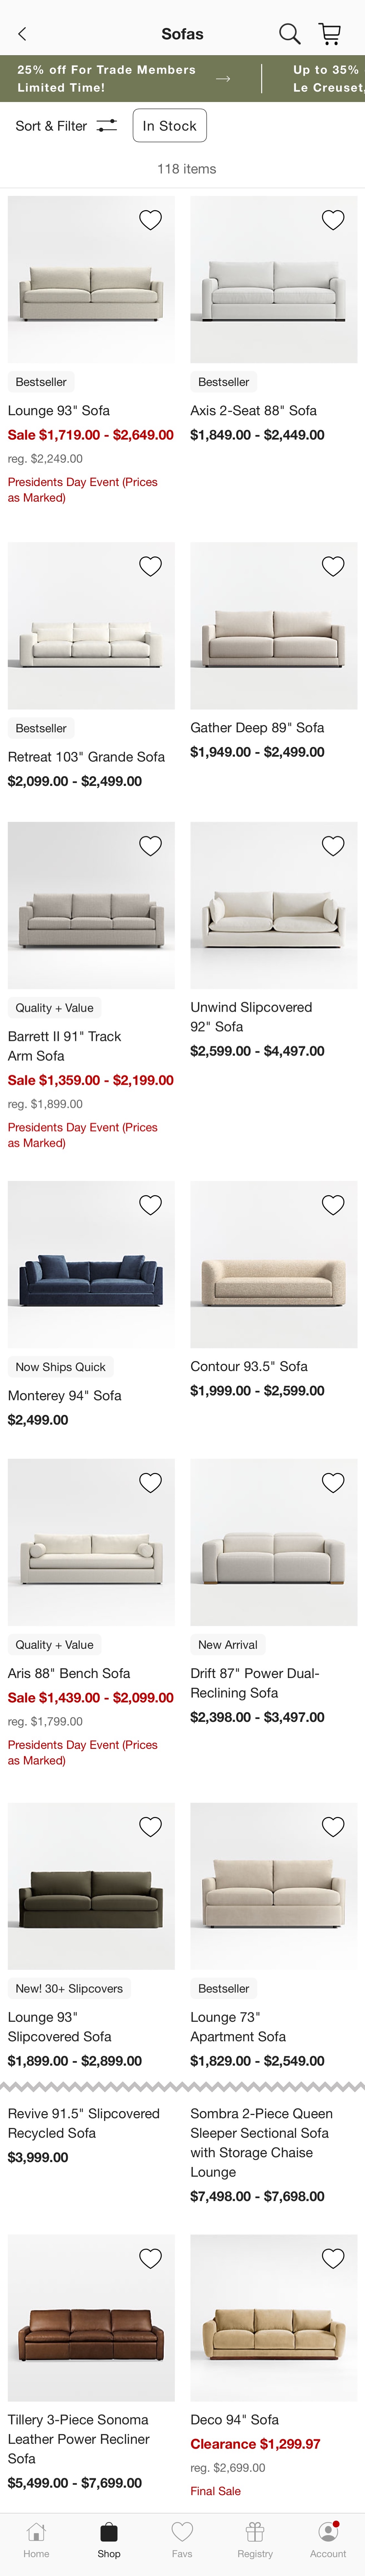The width and height of the screenshot is (365, 2576).
Task: Tap the Drift 87" Power Dual-Reclining Sofa image
Action: [273, 1542]
